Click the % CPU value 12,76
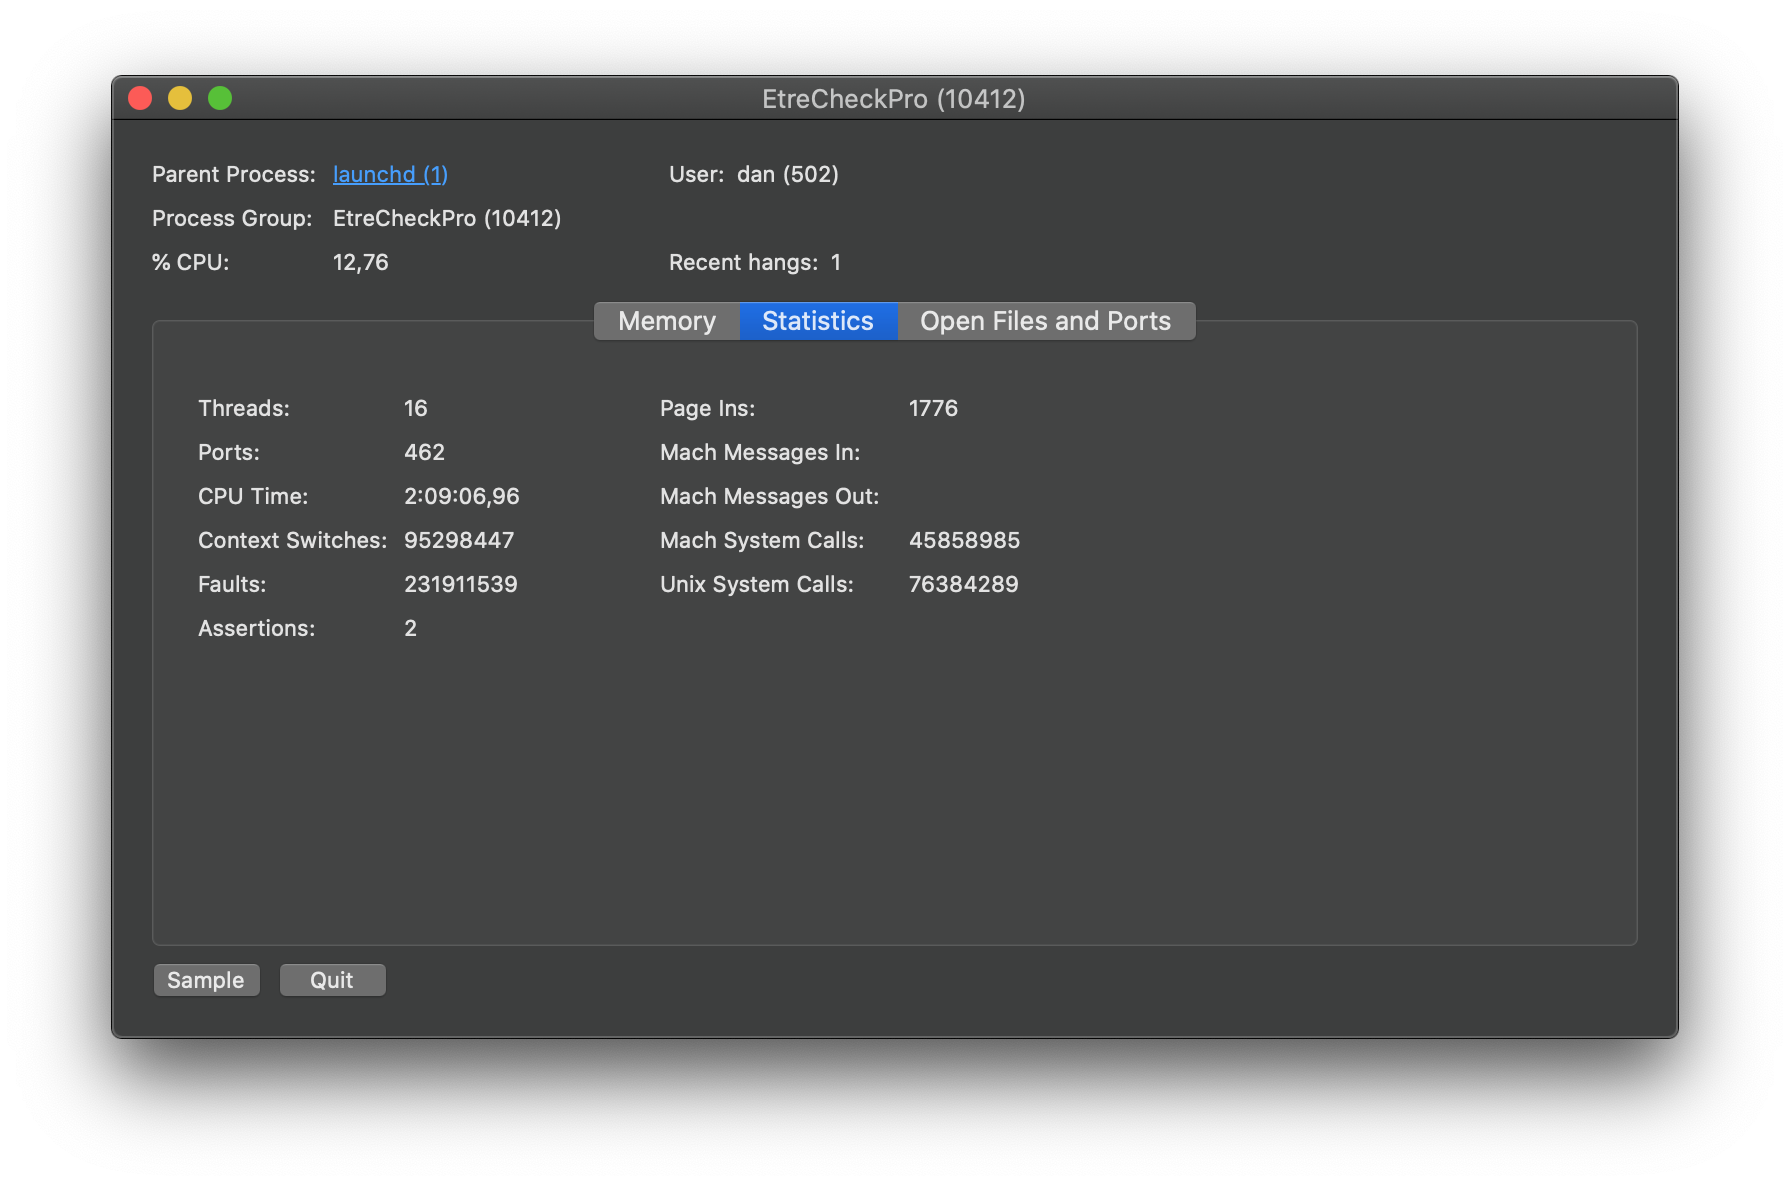The height and width of the screenshot is (1186, 1790). coord(361,262)
